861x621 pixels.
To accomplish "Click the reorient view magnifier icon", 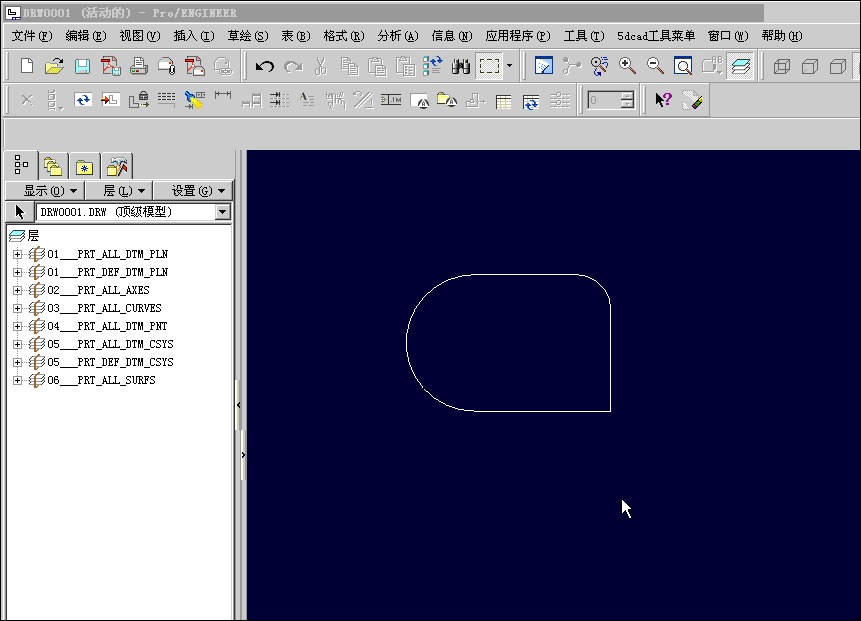I will [600, 66].
